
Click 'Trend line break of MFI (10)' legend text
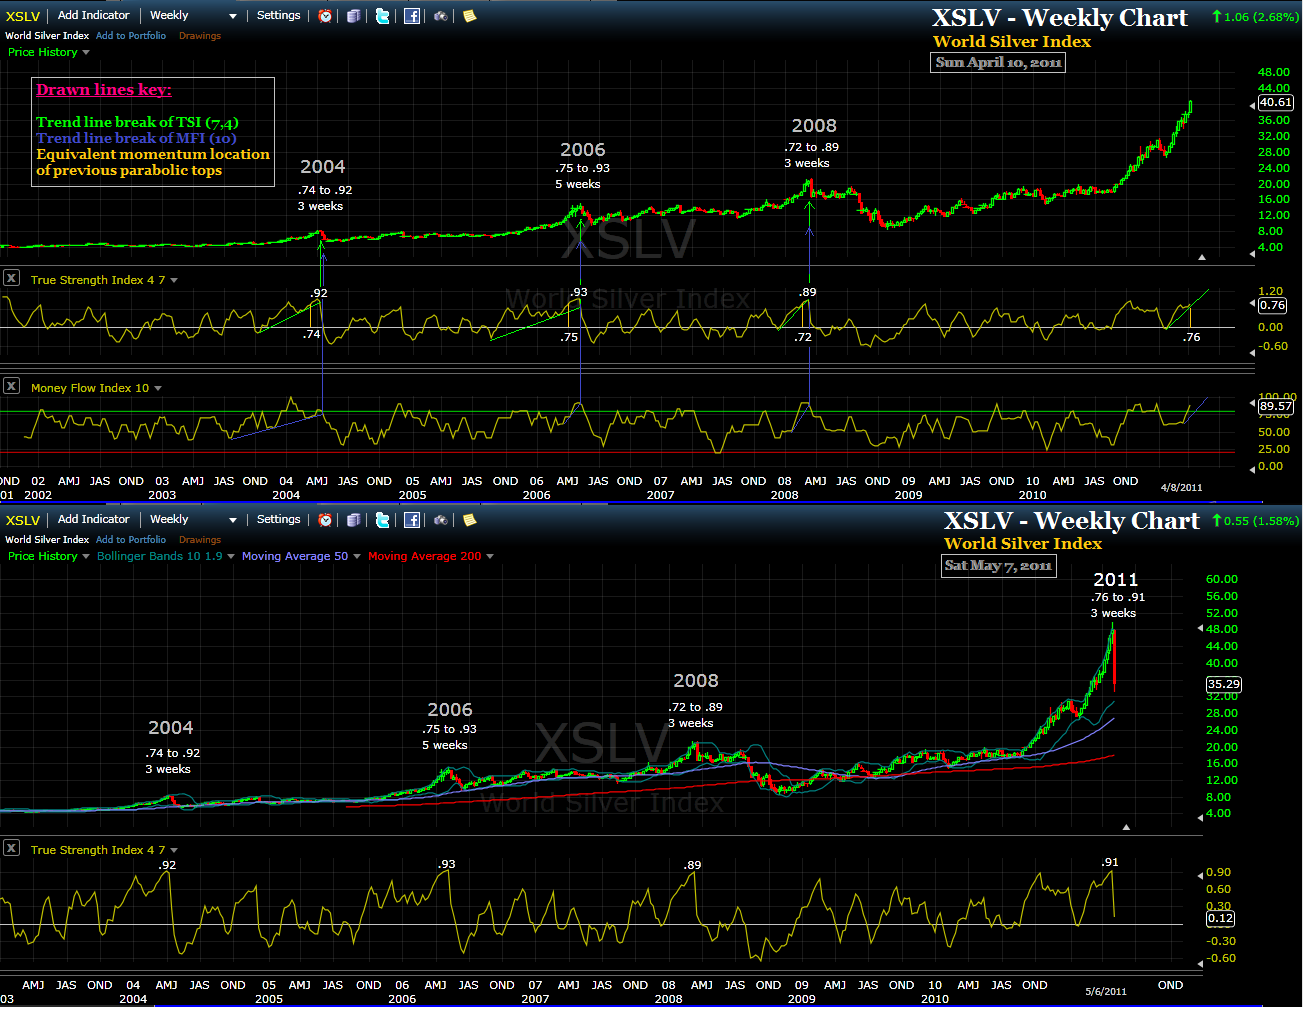136,138
